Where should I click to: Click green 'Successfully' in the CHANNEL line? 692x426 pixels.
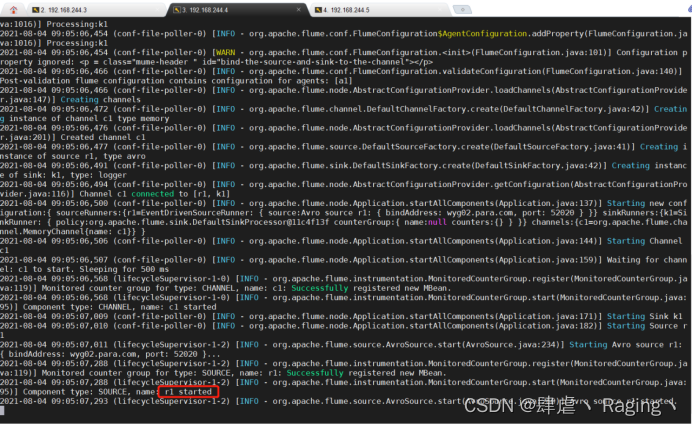coord(320,288)
